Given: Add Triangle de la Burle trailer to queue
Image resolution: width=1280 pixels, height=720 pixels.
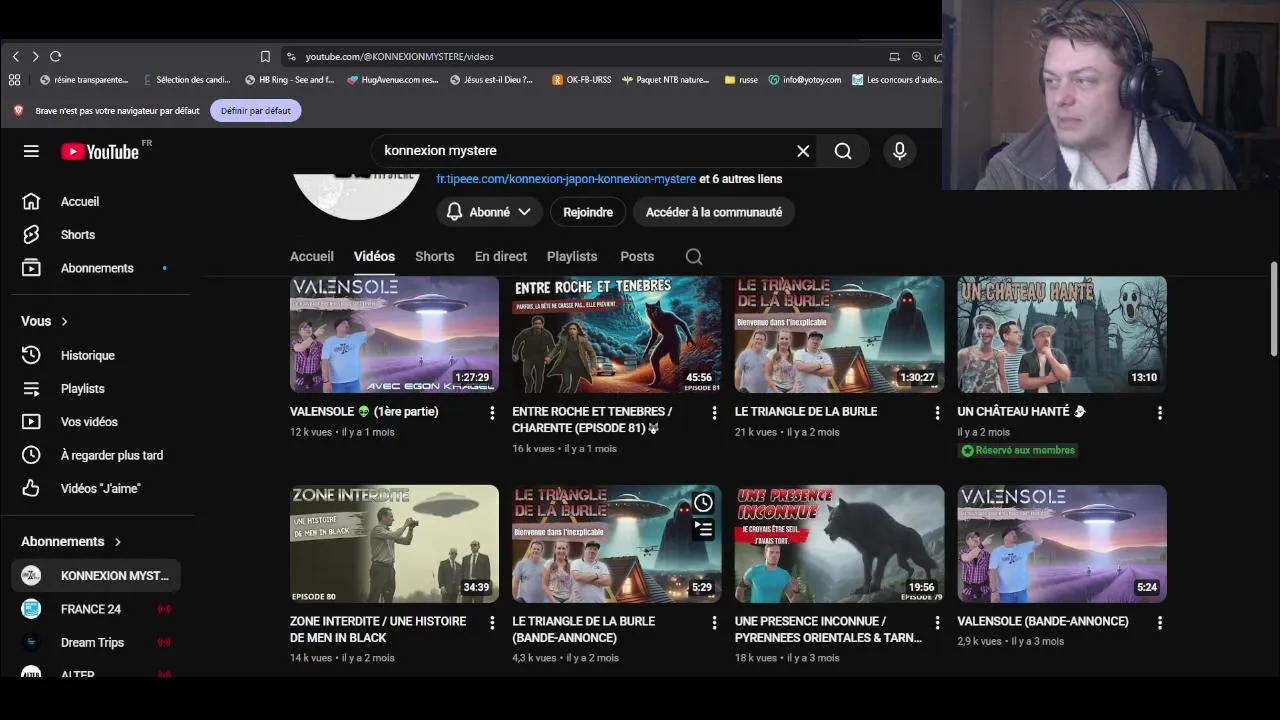Looking at the screenshot, I should pos(704,530).
